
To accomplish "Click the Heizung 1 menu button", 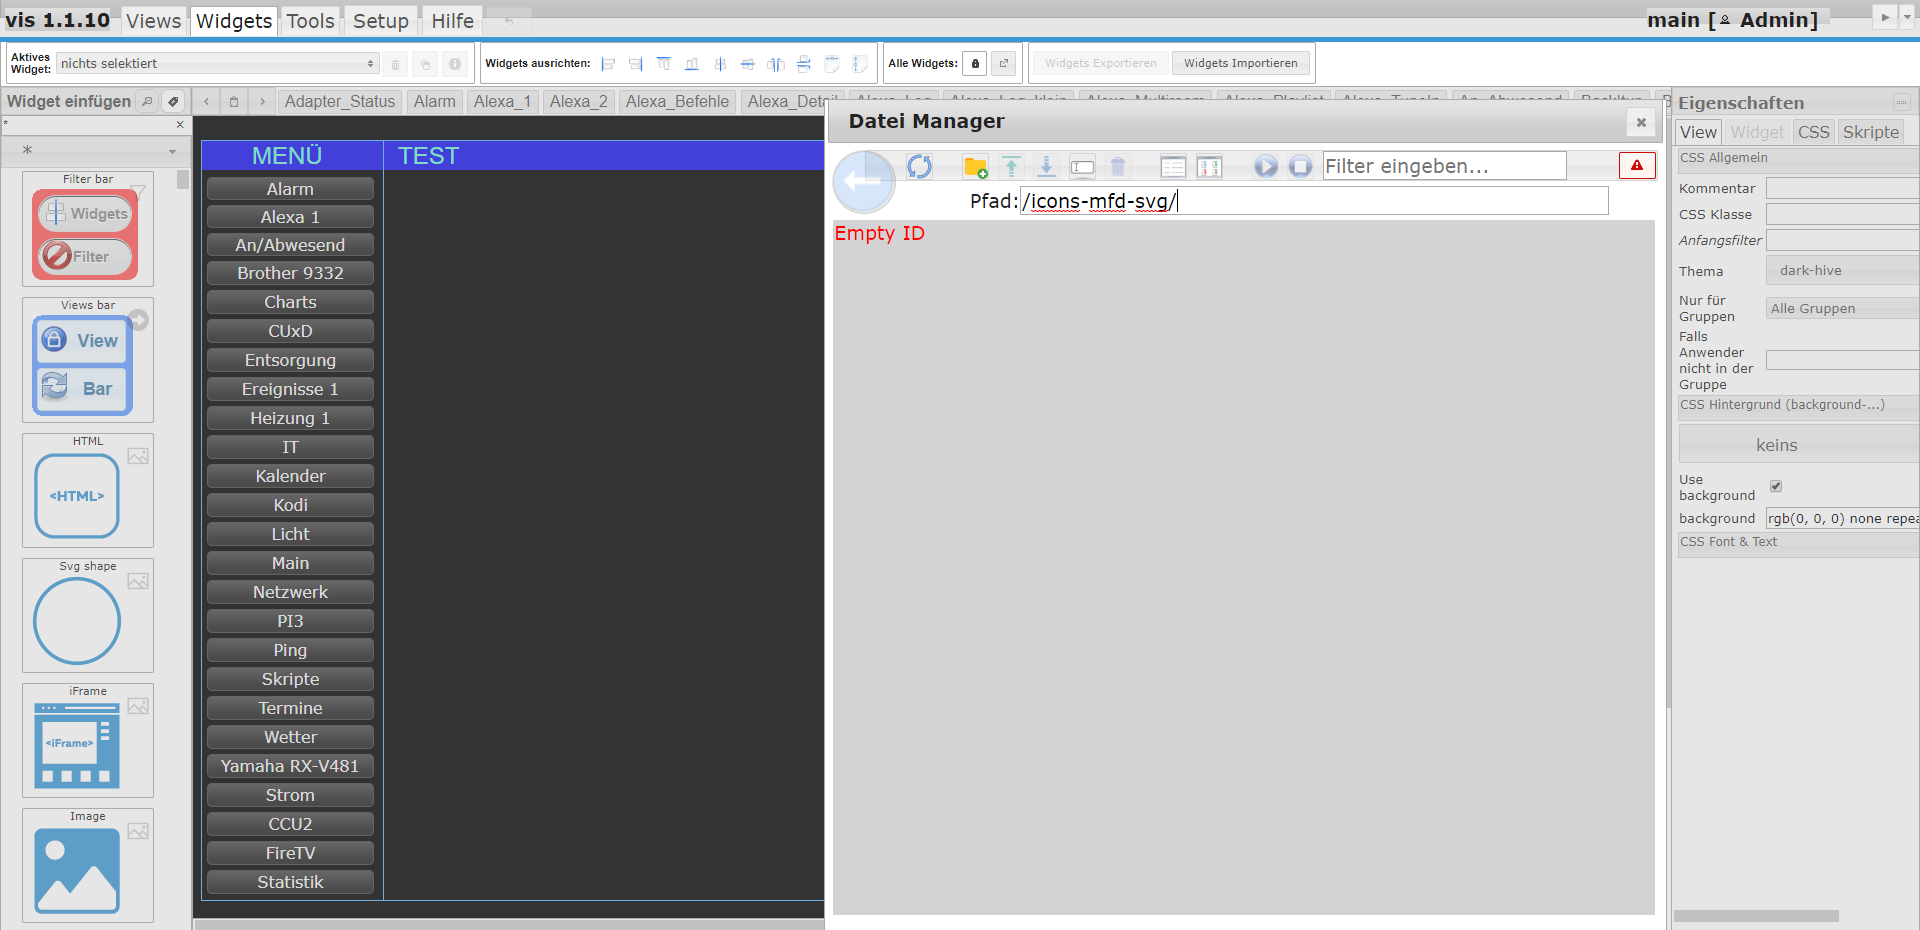I will pos(290,418).
